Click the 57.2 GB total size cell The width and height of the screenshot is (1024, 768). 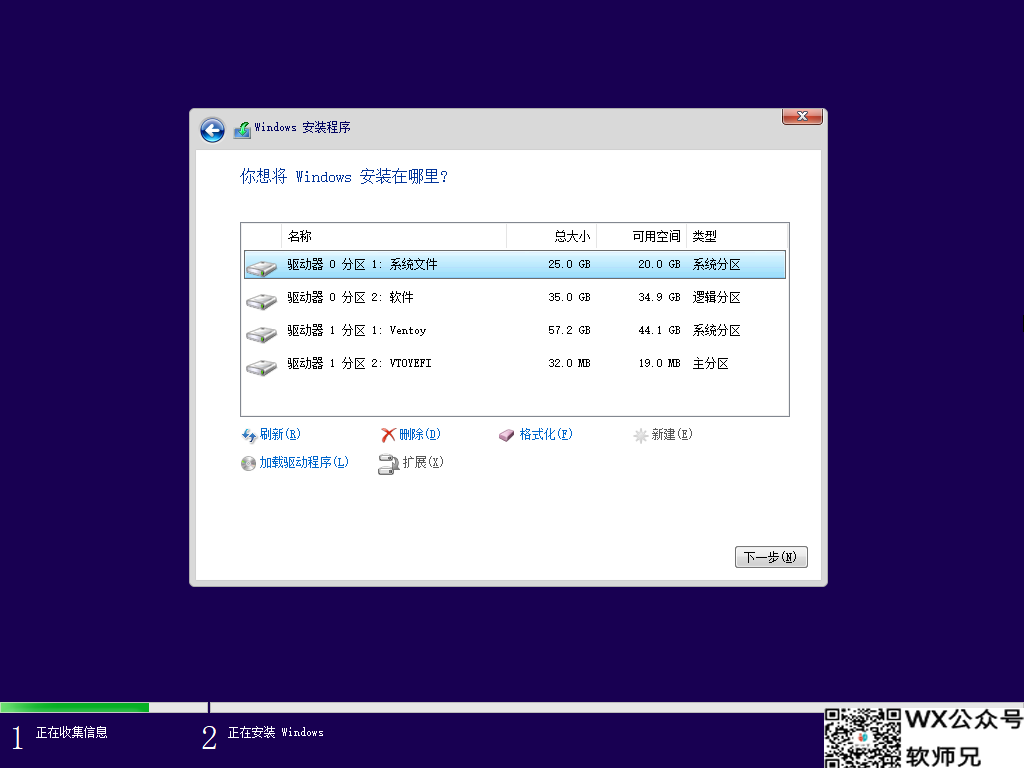(x=569, y=330)
